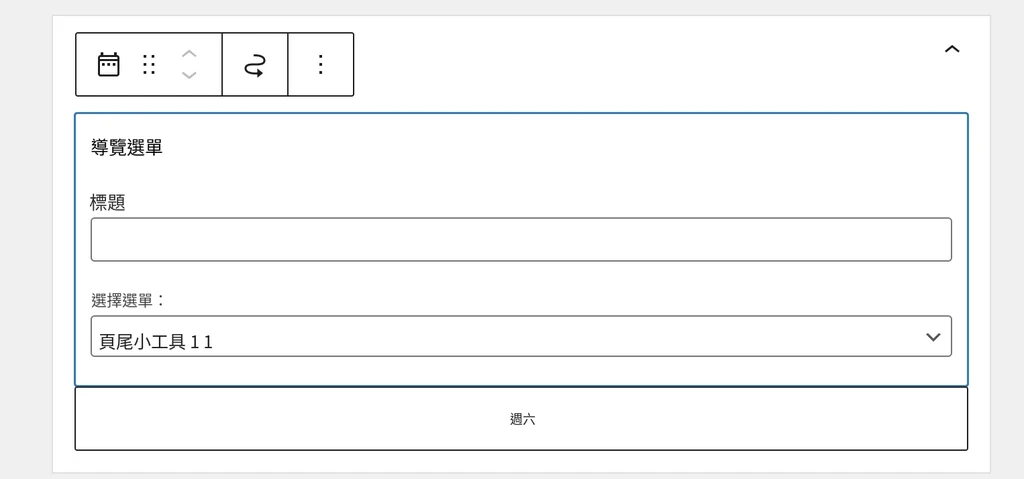
Task: Click the 選擇選單： label text
Action: pos(129,301)
